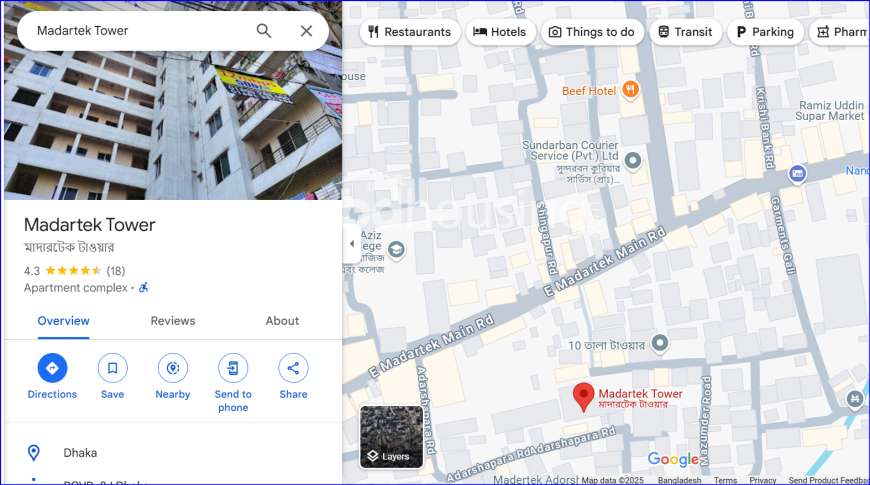
Task: Open the Layers map type switcher
Action: coord(391,437)
